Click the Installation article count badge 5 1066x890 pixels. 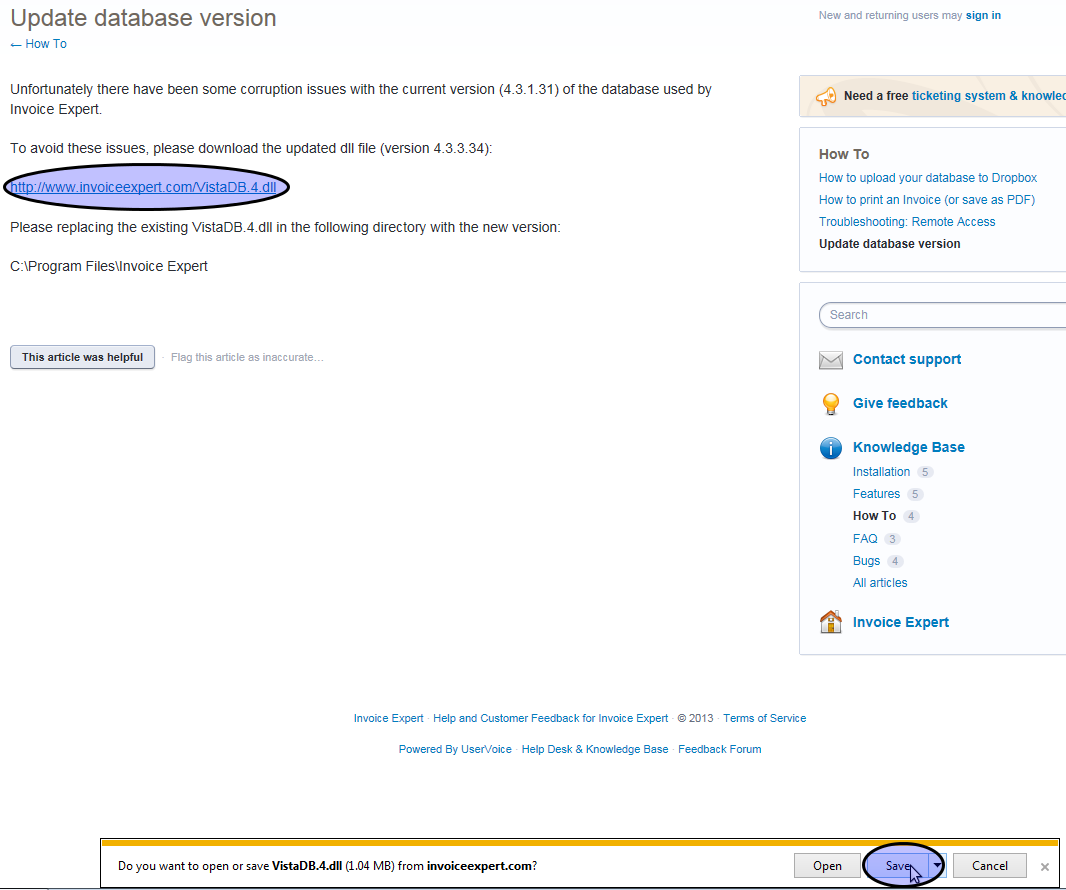tap(925, 472)
